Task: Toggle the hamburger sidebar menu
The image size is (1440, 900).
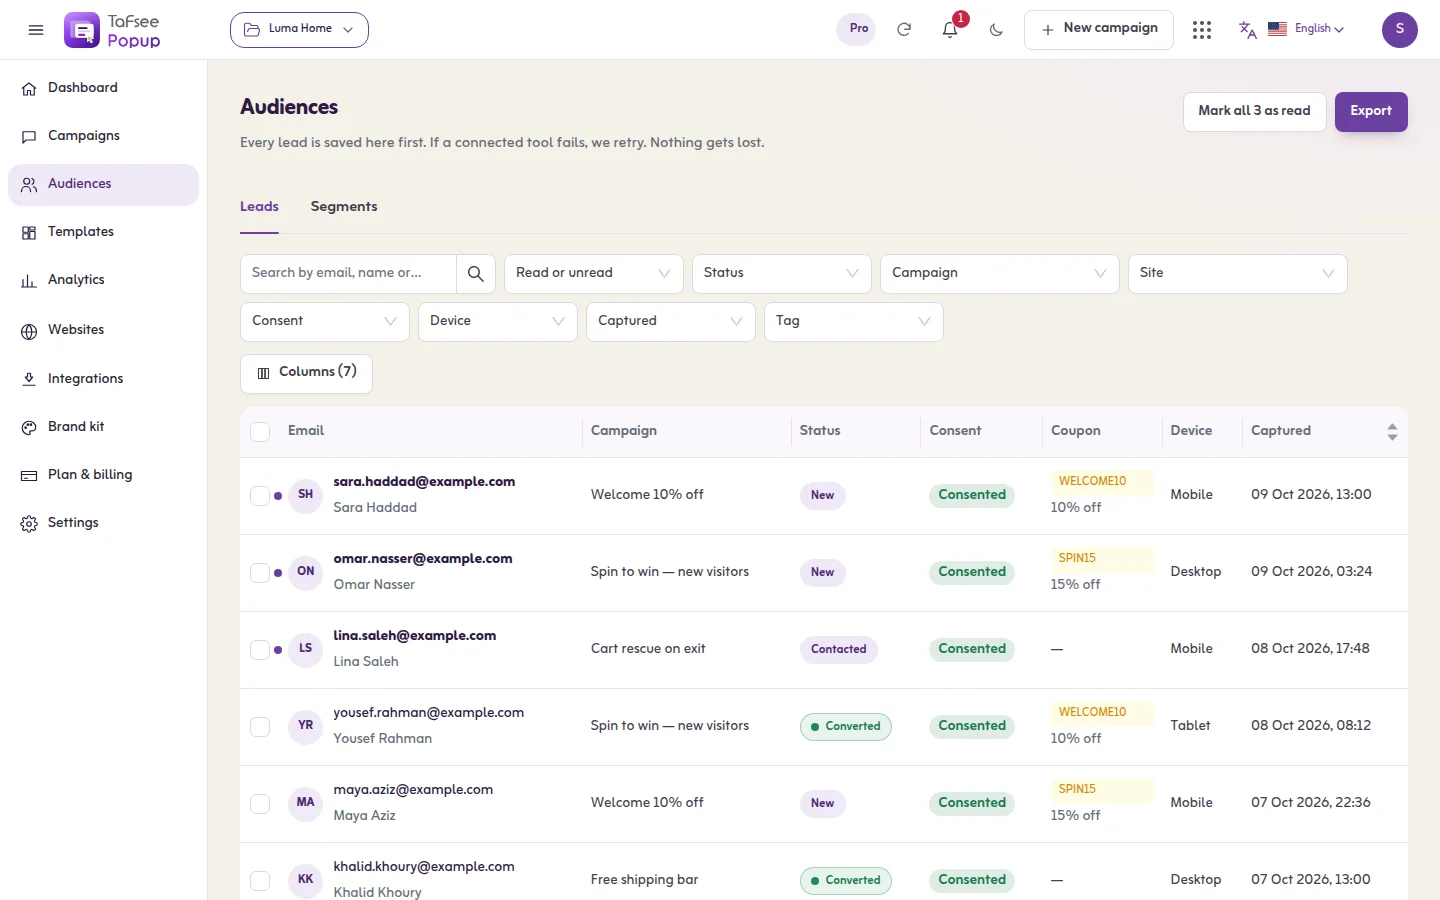Action: coord(36,30)
